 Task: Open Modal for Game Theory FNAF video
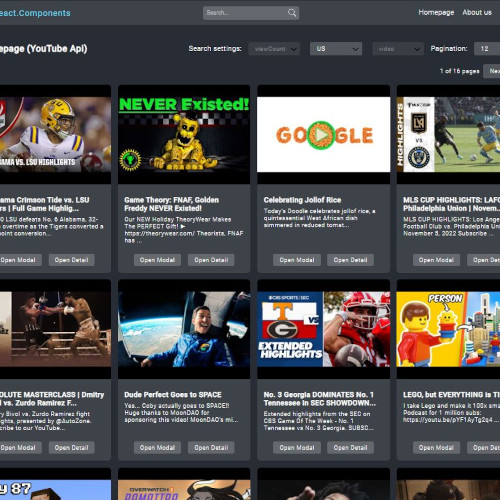[157, 260]
